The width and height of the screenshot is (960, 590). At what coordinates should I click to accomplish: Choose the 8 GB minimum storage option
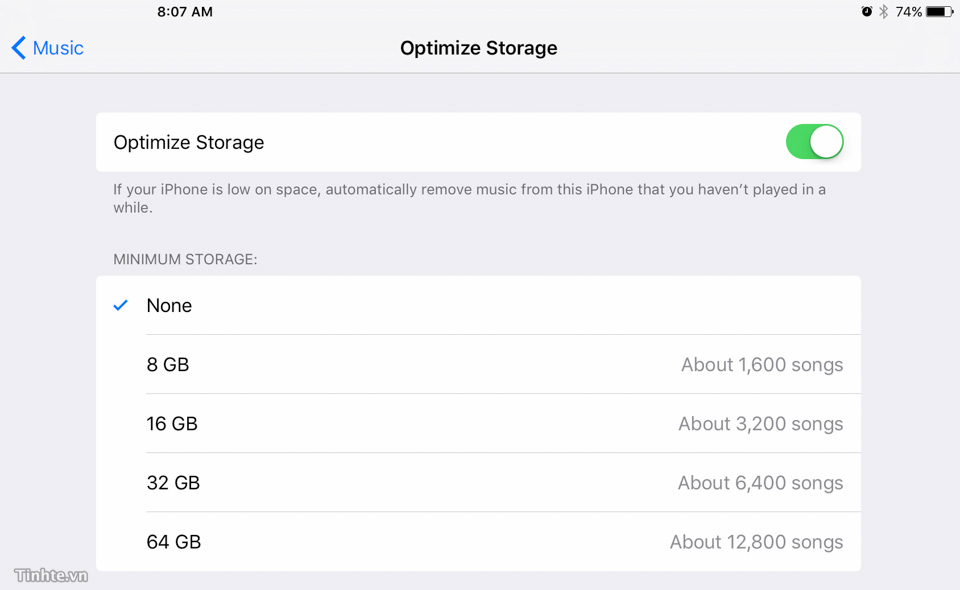point(168,365)
